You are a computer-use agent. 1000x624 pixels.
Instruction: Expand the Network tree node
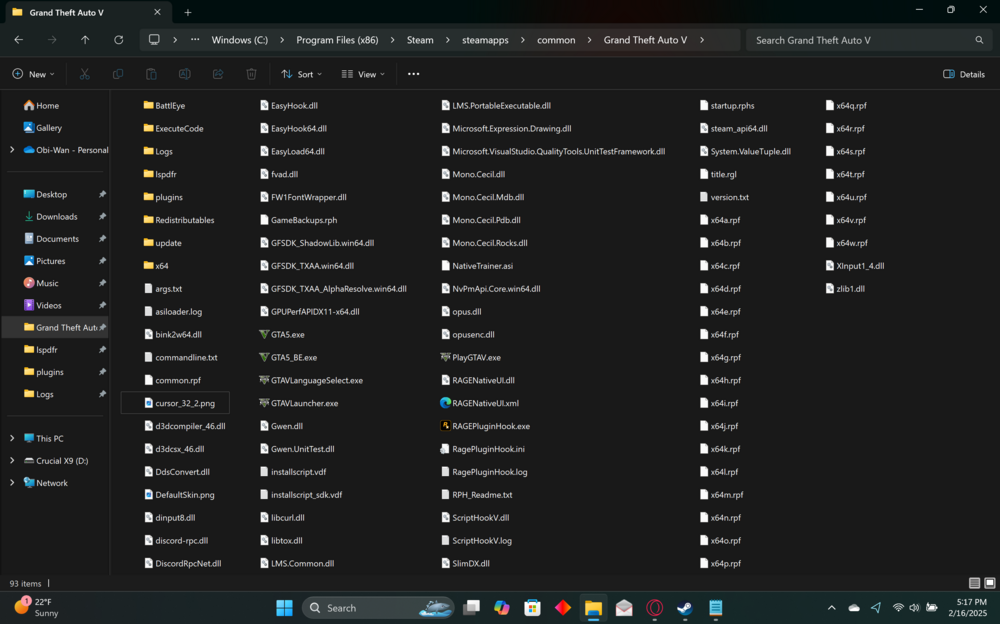[12, 483]
